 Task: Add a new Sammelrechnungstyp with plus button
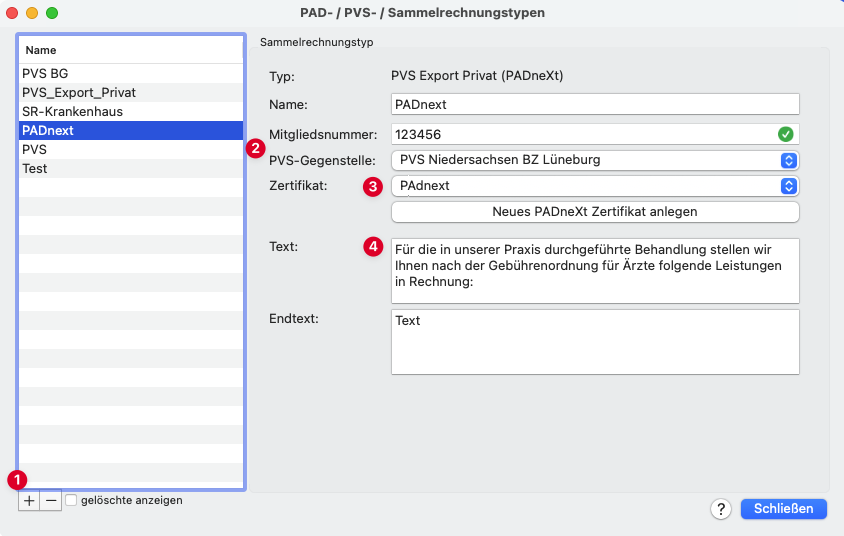click(29, 500)
